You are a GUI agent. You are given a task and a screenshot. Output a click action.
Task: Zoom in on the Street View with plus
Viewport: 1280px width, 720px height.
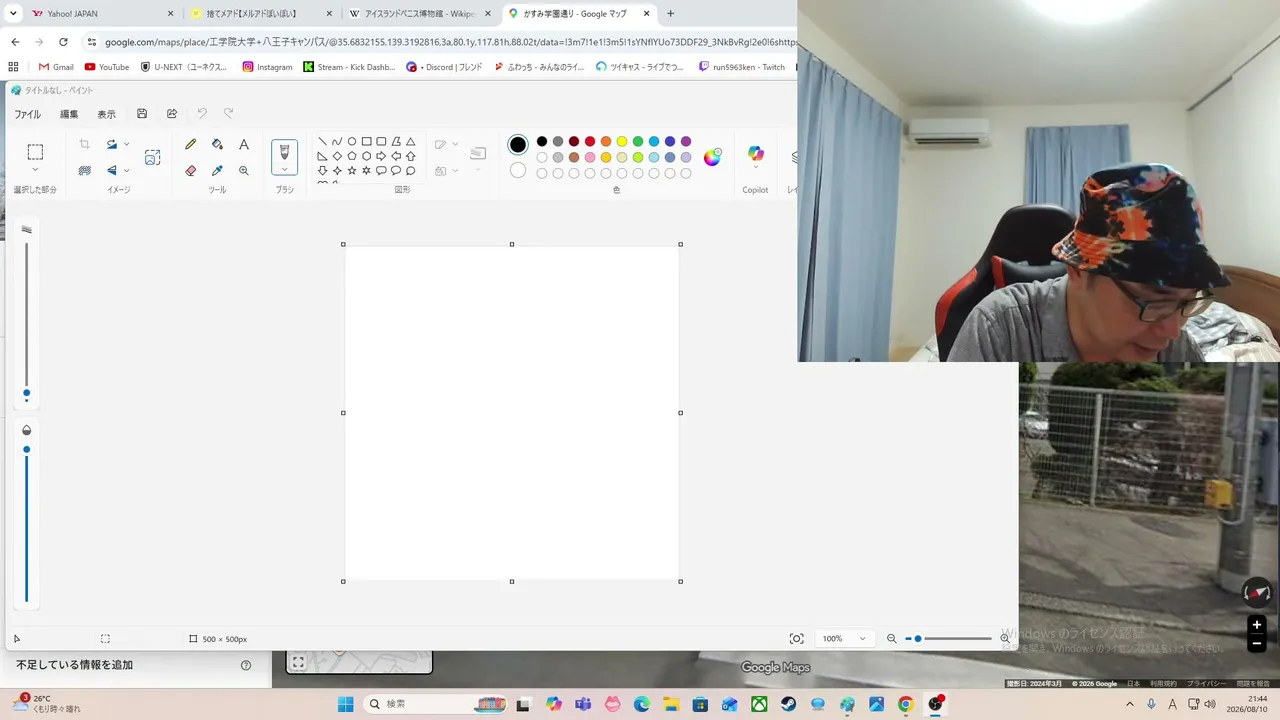pyautogui.click(x=1257, y=625)
